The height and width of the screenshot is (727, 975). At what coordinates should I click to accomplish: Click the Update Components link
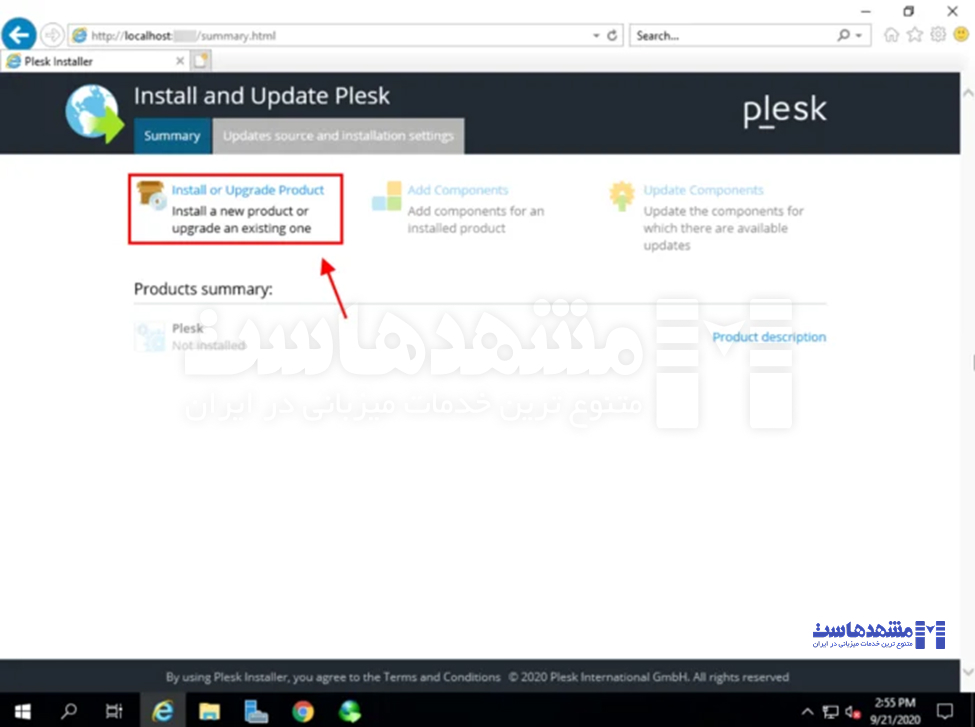703,190
